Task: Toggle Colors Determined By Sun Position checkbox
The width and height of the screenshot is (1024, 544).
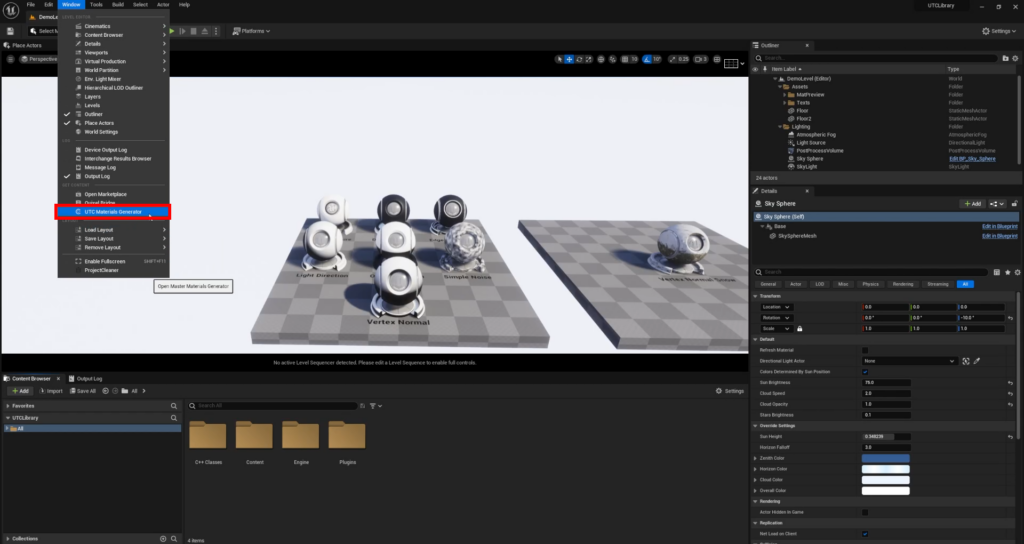Action: click(865, 372)
